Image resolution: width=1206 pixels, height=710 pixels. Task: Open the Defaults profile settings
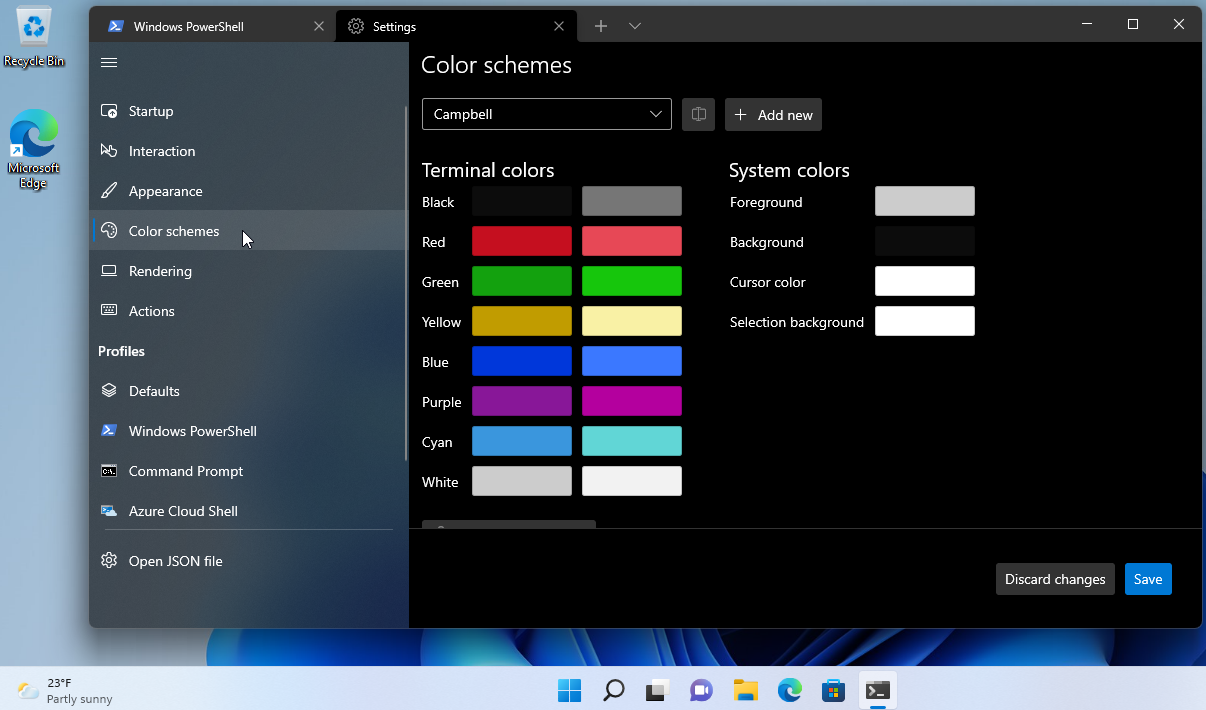pos(248,391)
